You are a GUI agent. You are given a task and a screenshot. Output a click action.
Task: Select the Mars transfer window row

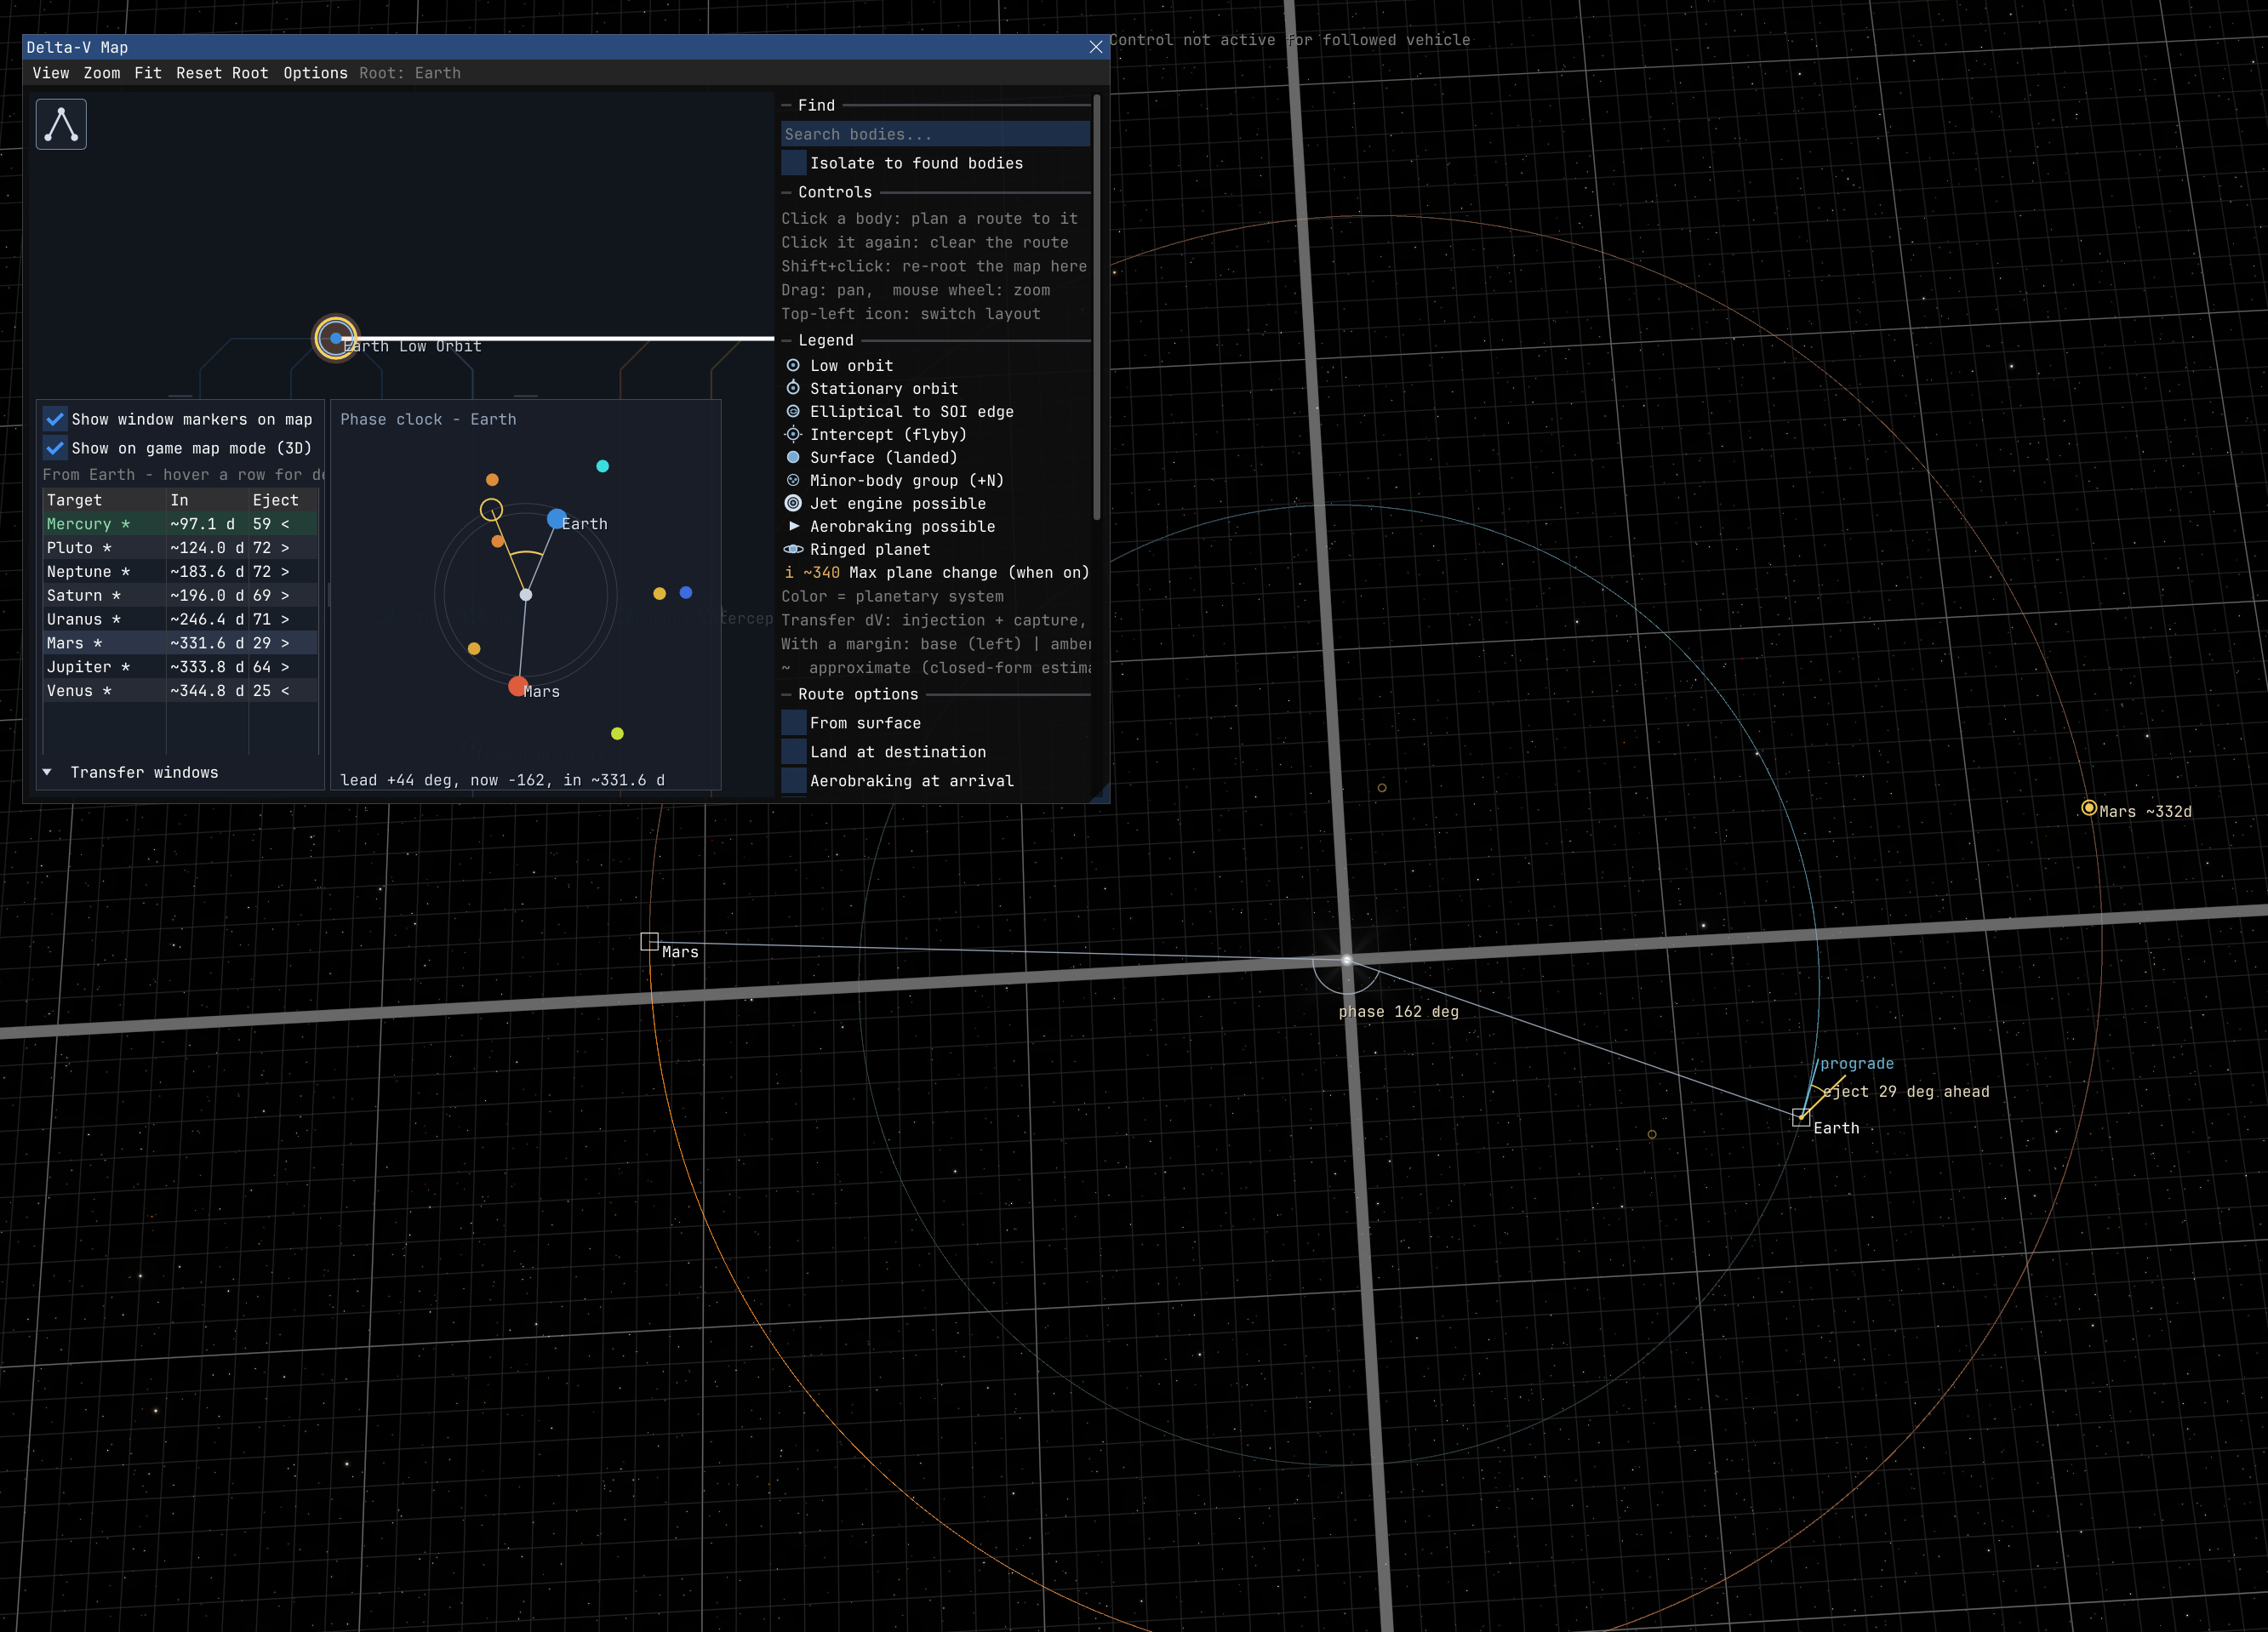click(181, 643)
